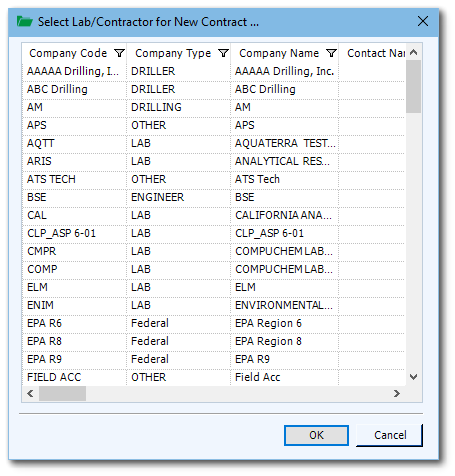The image size is (455, 476).
Task: Click the vertical scrollbar down arrow
Action: (413, 377)
